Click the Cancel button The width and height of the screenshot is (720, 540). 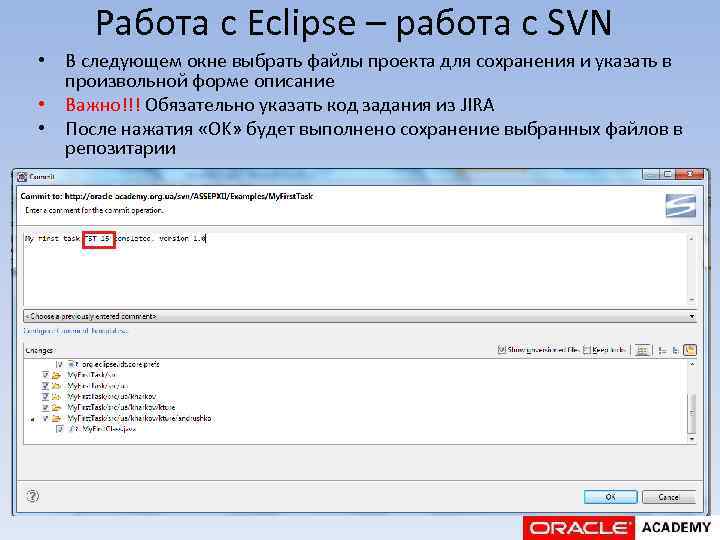tap(669, 497)
